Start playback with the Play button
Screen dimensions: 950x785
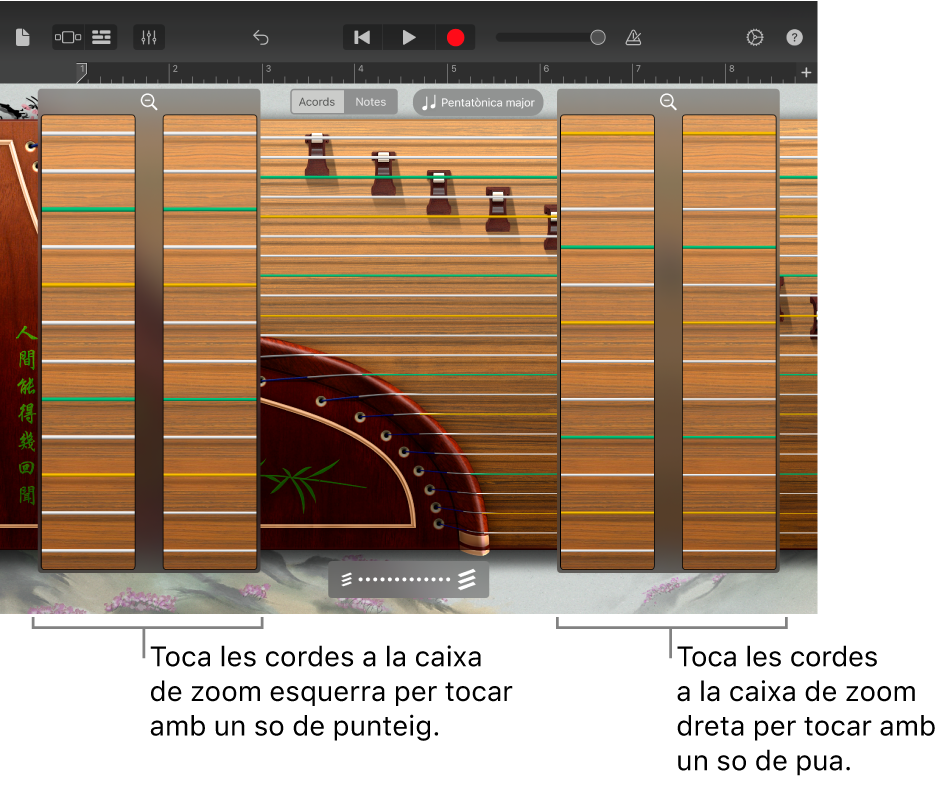point(408,37)
